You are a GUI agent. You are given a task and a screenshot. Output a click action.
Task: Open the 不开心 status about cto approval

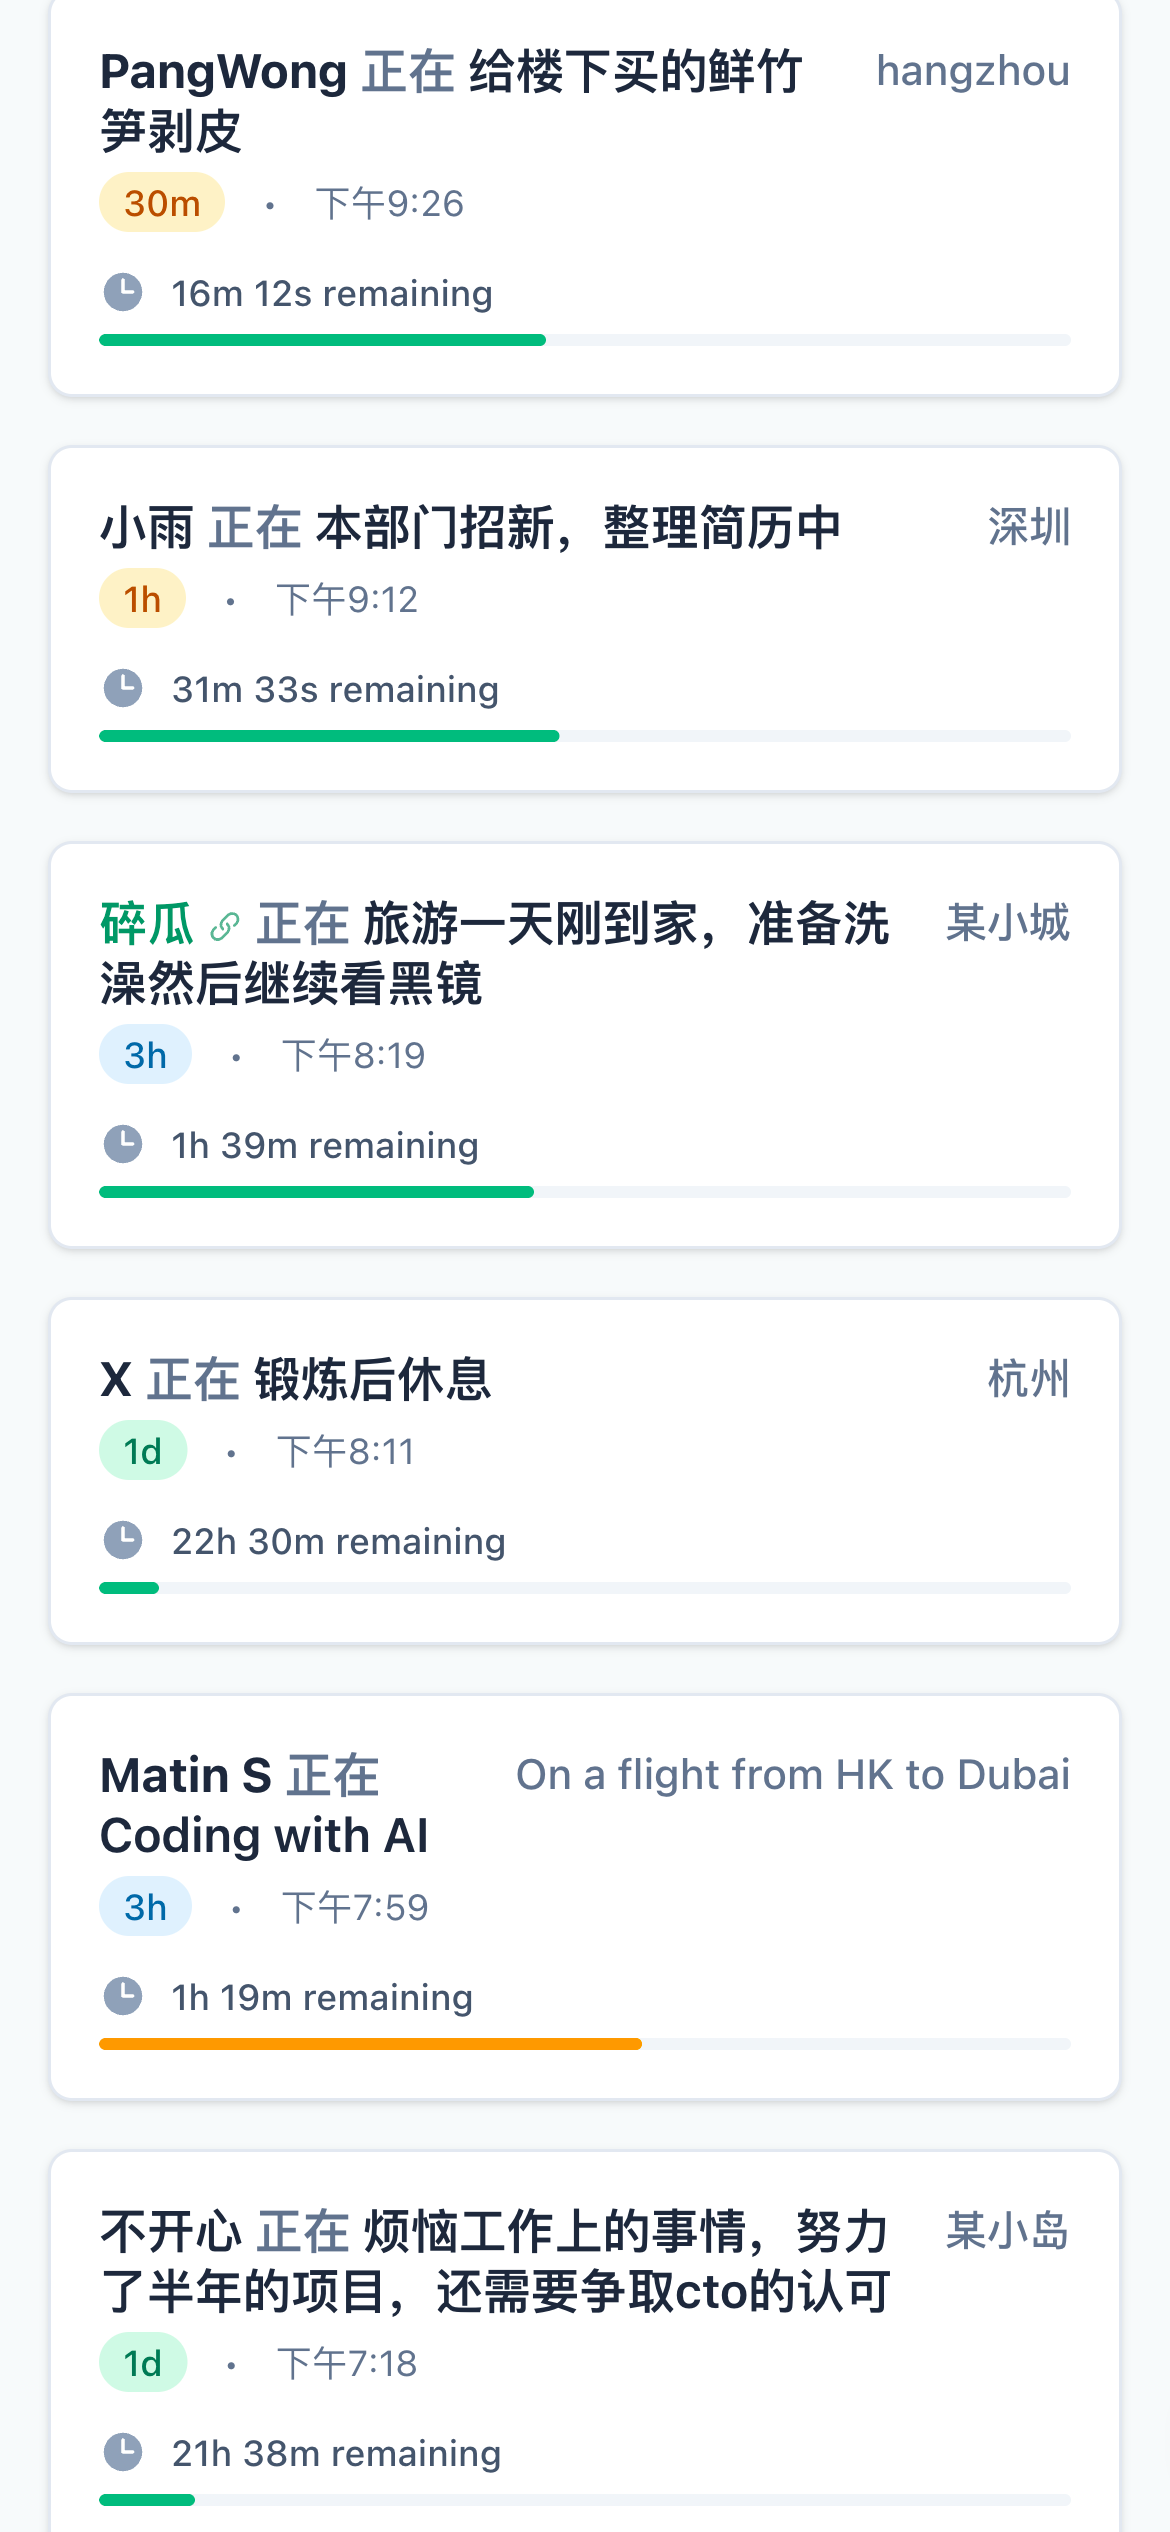(585, 2341)
